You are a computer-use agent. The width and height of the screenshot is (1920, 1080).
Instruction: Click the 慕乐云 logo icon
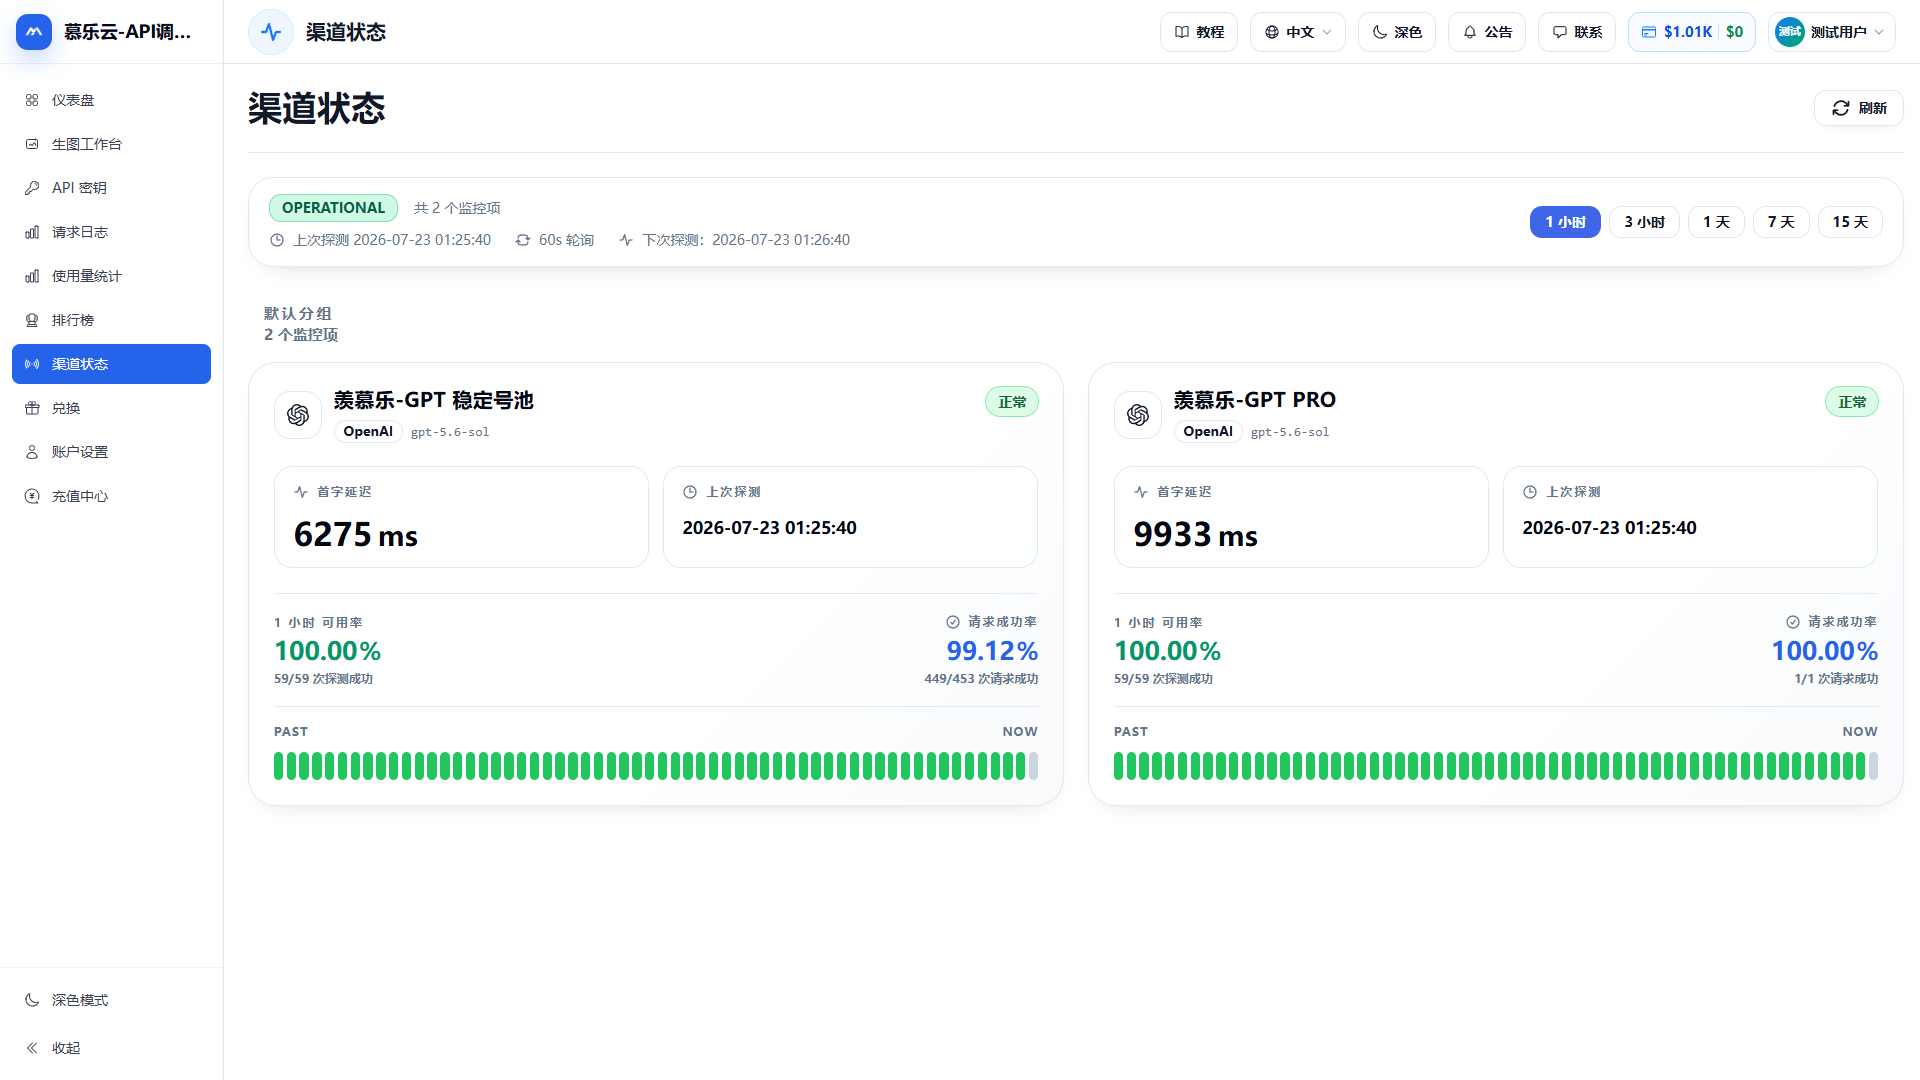click(33, 32)
